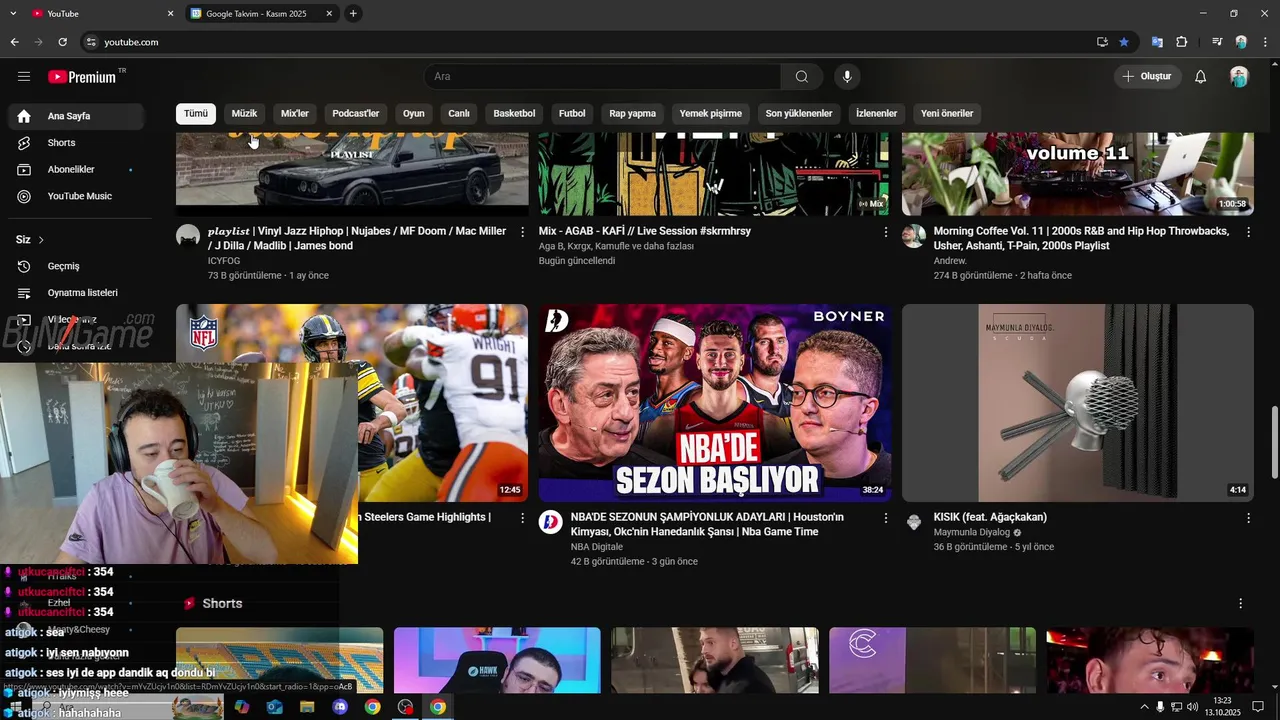Play the KISIK video thumbnail

pyautogui.click(x=1078, y=403)
